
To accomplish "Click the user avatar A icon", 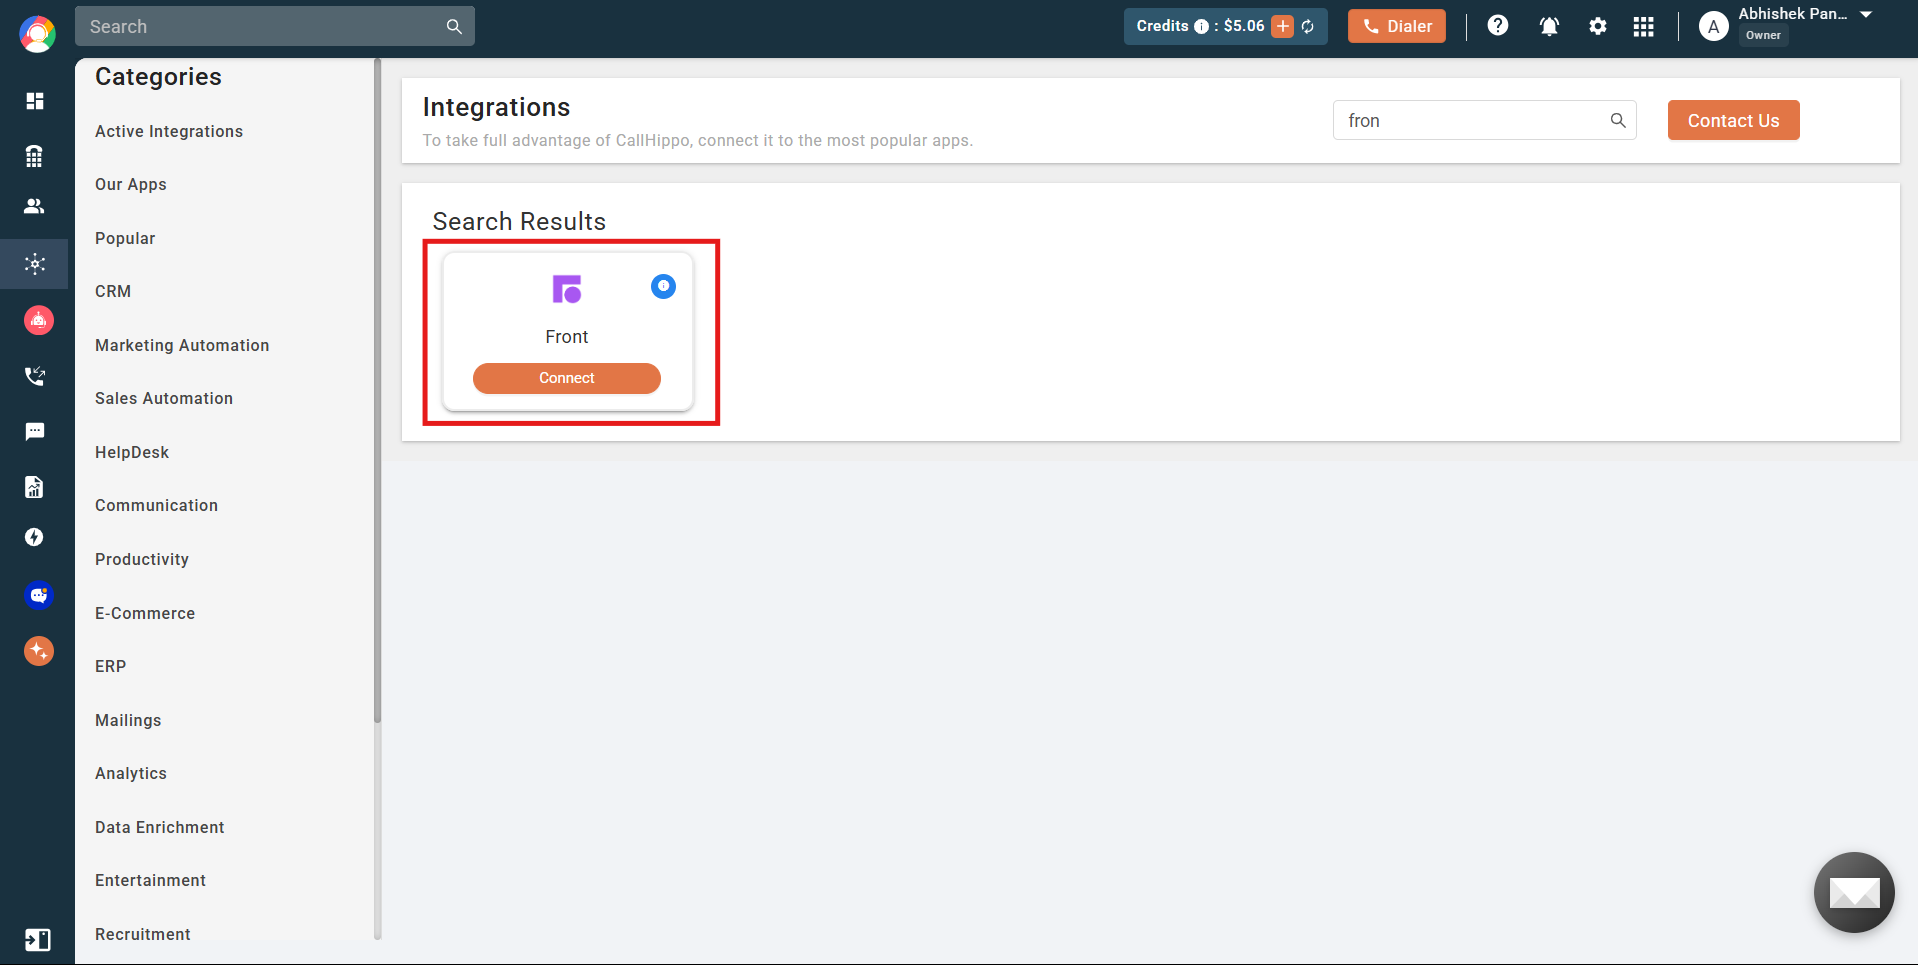I will point(1714,27).
